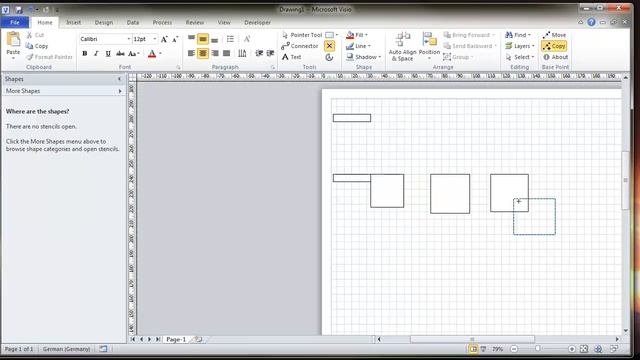Open the Font dialog launcher
Screen dimensions: 640x360
(178, 67)
